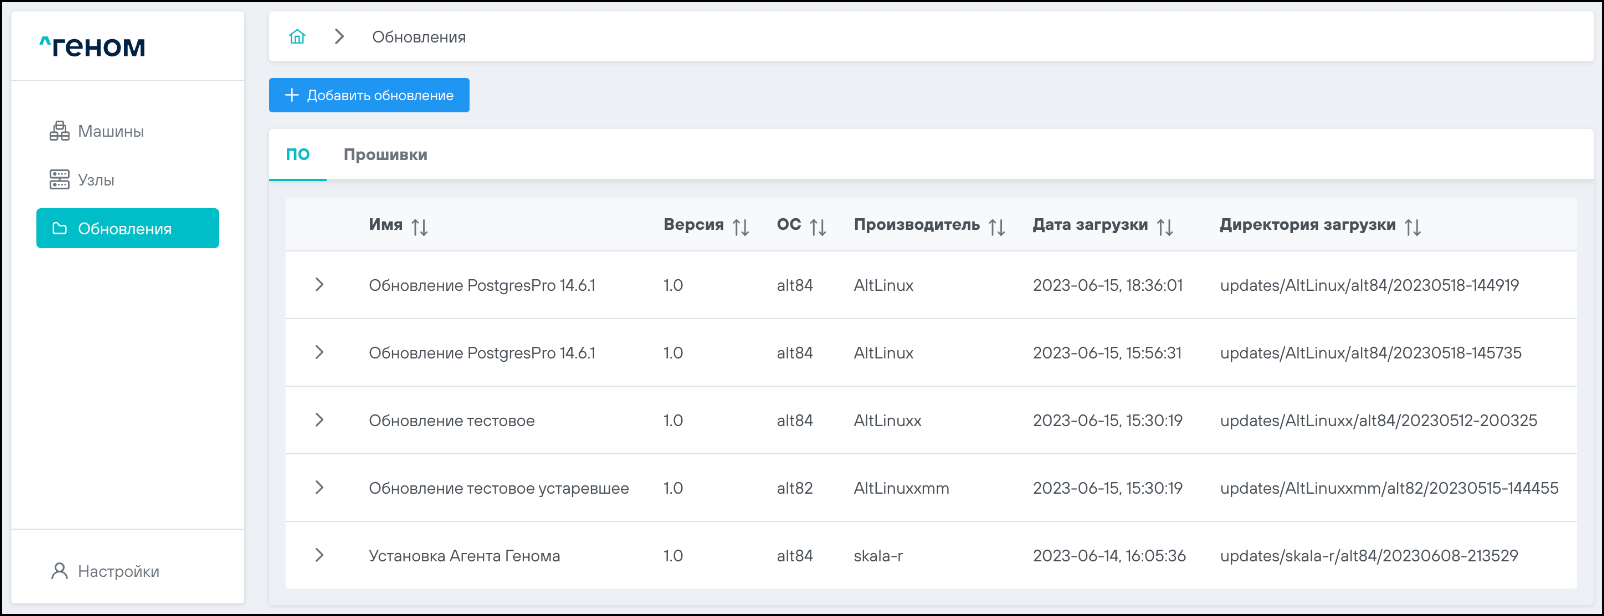Expand Установка Агента Генома row
The image size is (1604, 616).
[319, 555]
